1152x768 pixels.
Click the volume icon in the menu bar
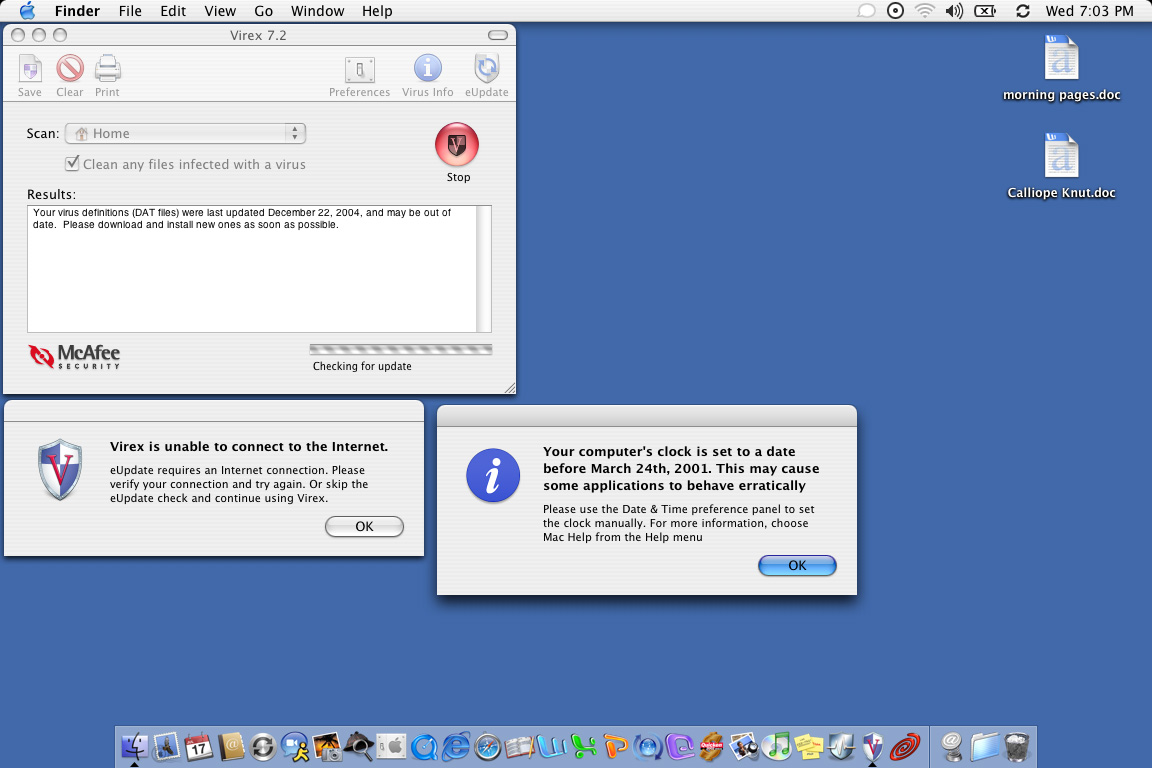954,11
